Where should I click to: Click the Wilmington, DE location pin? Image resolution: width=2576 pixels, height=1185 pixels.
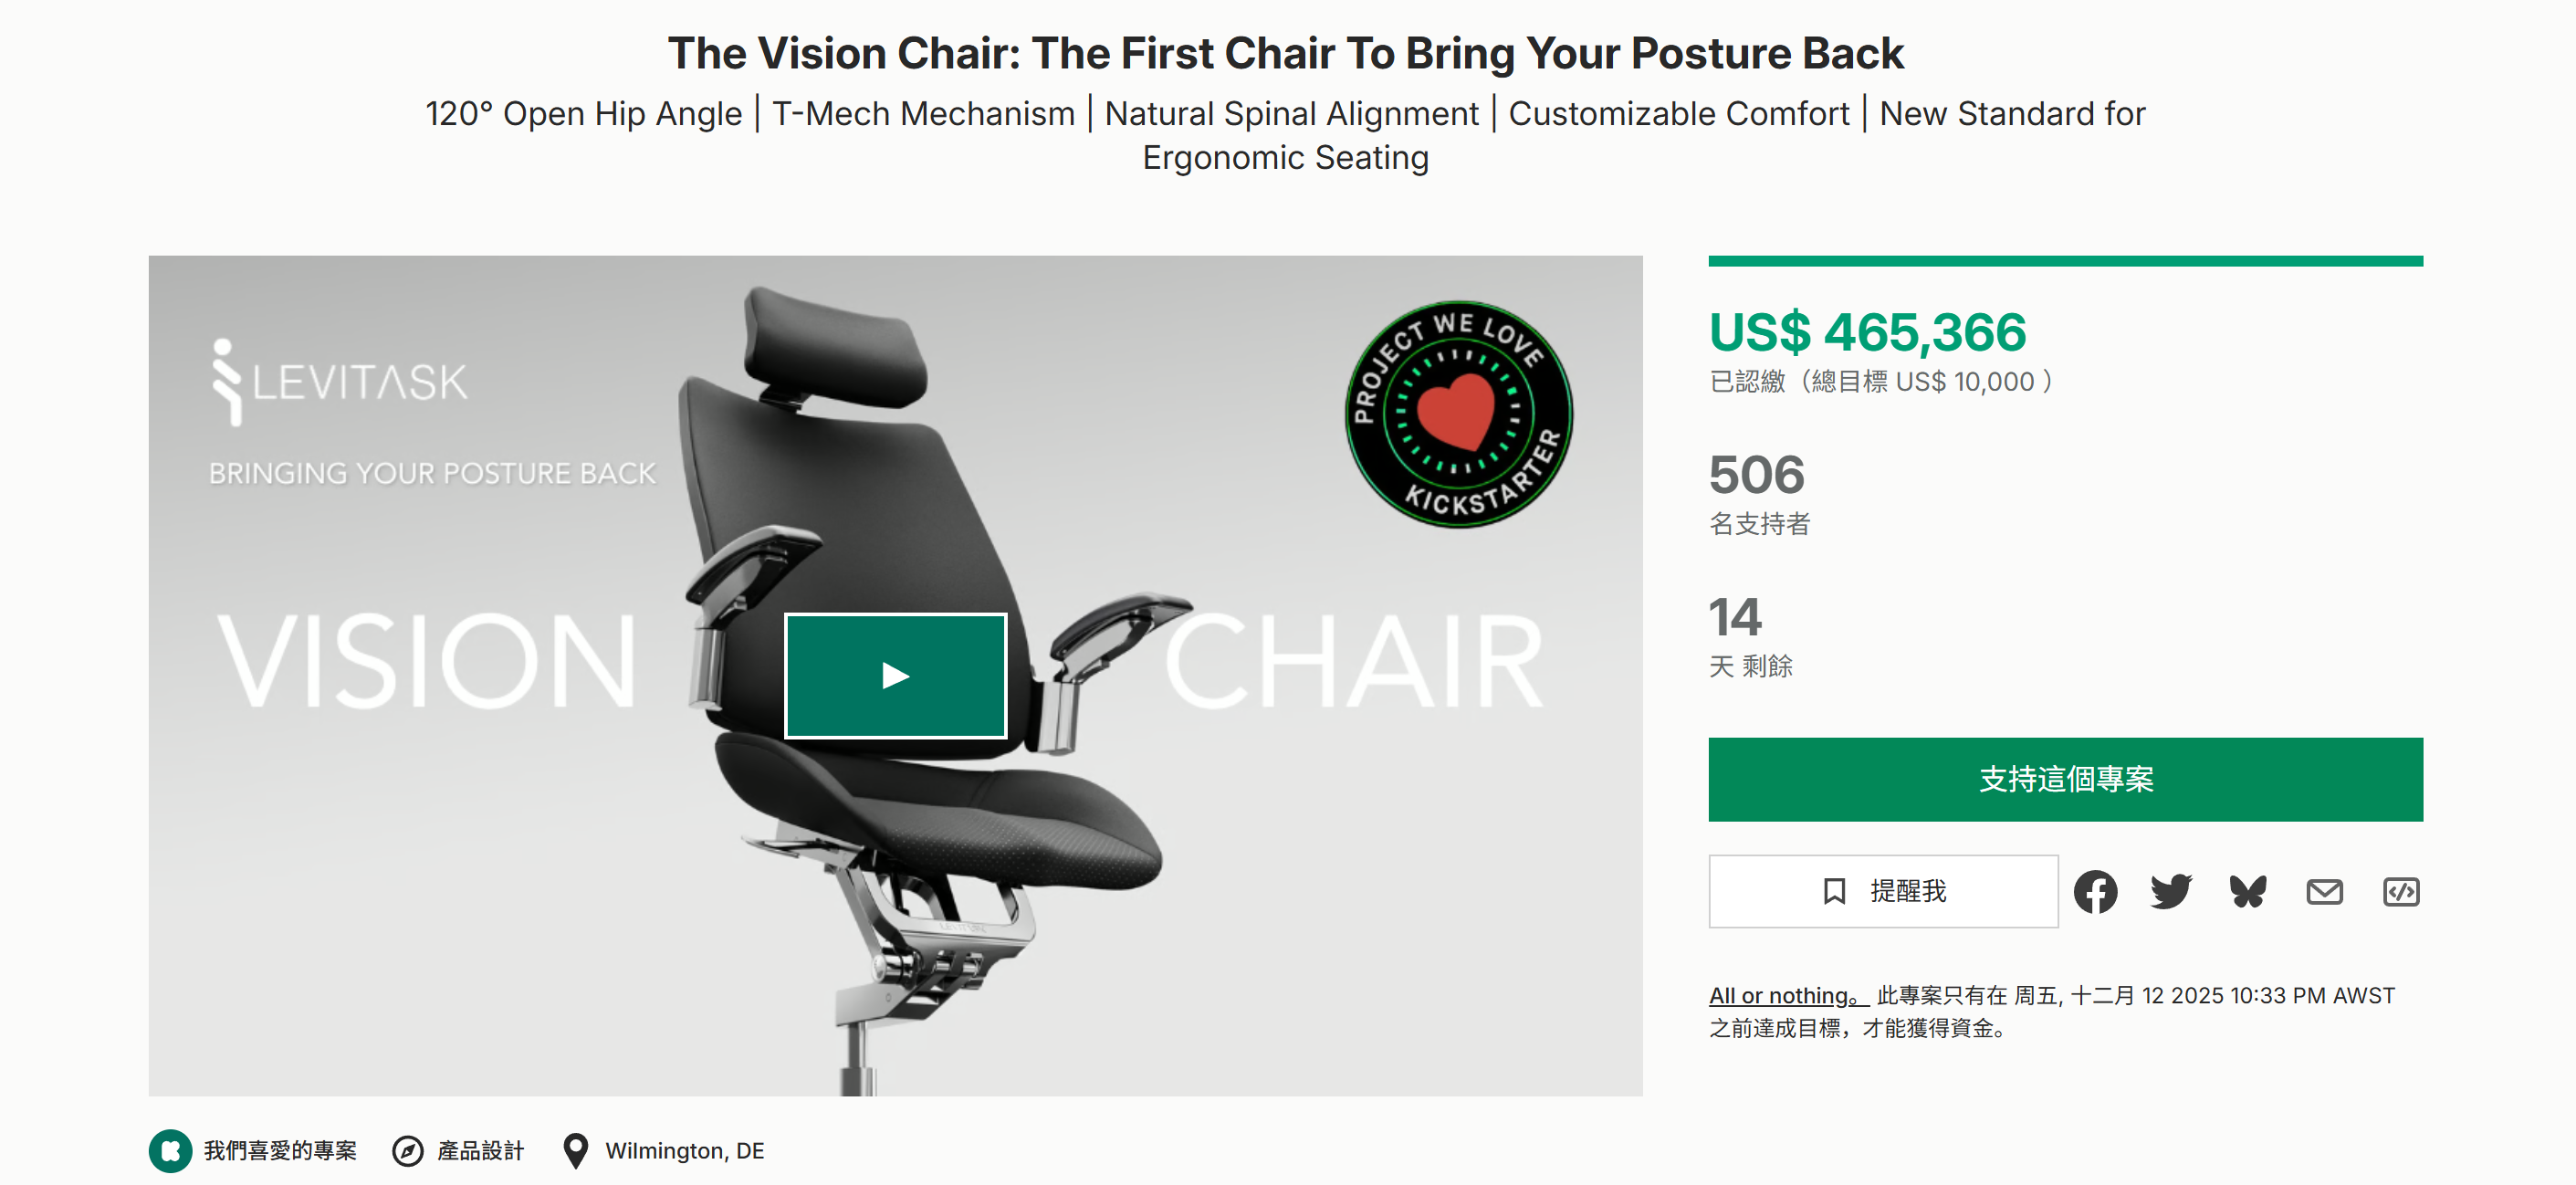click(x=575, y=1151)
